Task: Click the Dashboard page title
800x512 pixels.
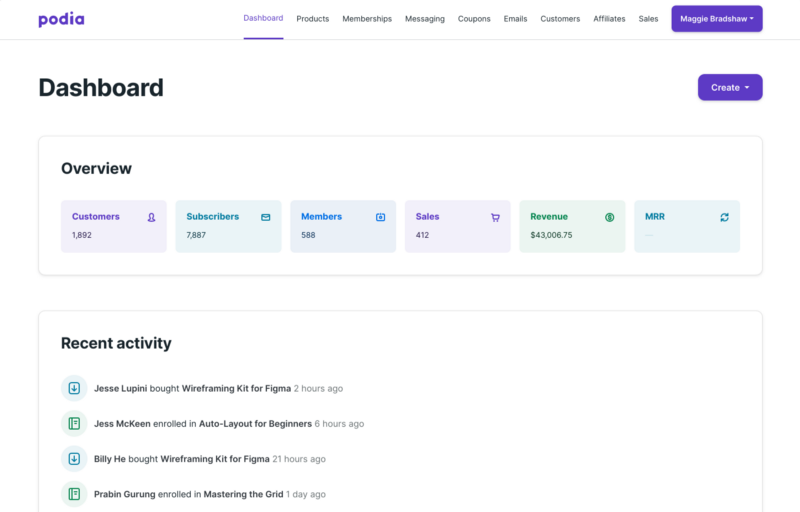Action: click(101, 87)
